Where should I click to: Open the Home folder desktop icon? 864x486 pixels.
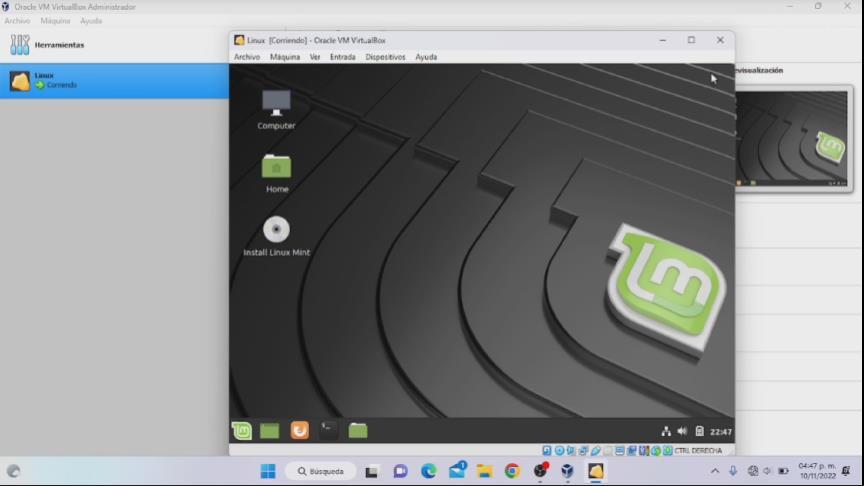click(277, 173)
